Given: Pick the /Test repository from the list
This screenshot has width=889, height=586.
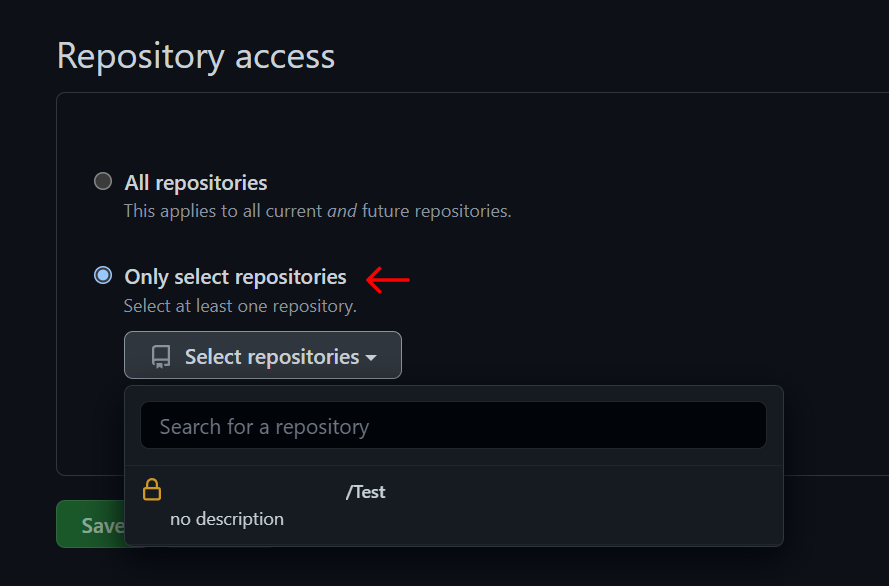Looking at the screenshot, I should point(454,506).
